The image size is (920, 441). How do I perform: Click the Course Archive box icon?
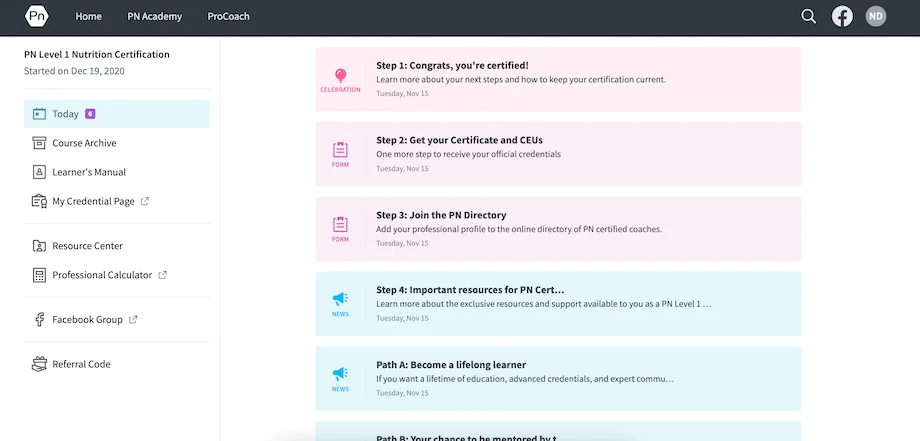pos(39,143)
